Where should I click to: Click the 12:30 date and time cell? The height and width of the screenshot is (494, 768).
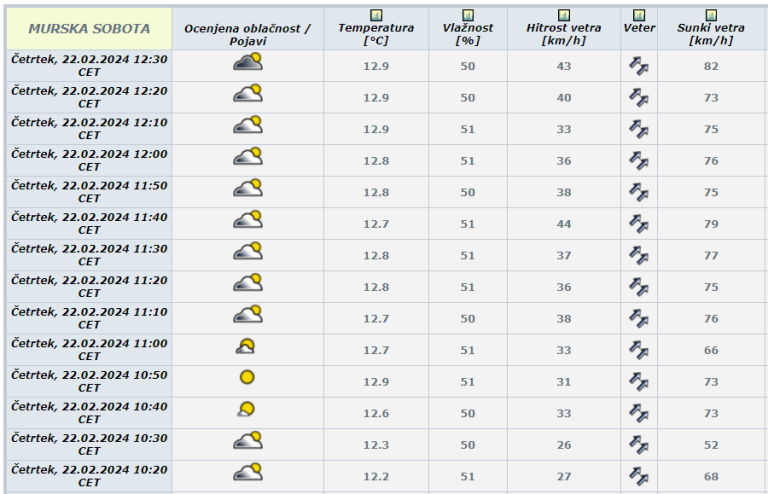(89, 66)
